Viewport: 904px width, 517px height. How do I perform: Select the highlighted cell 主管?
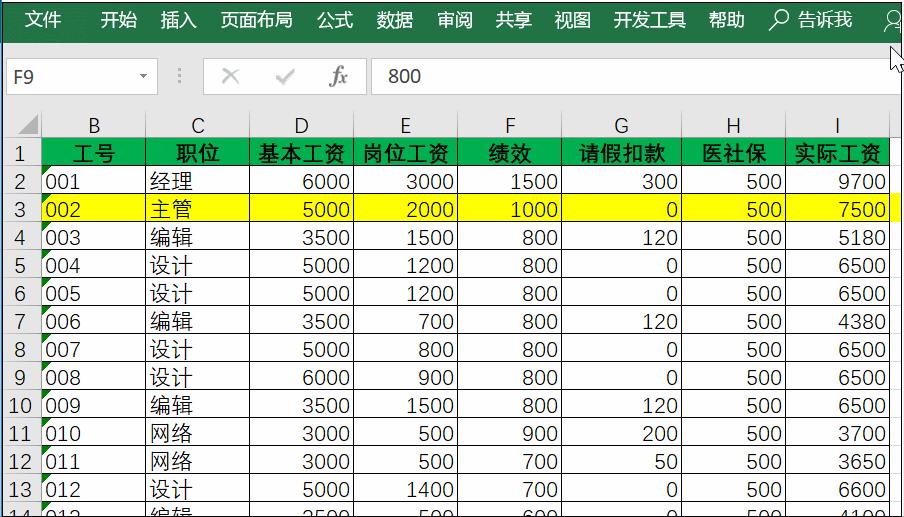click(x=198, y=209)
